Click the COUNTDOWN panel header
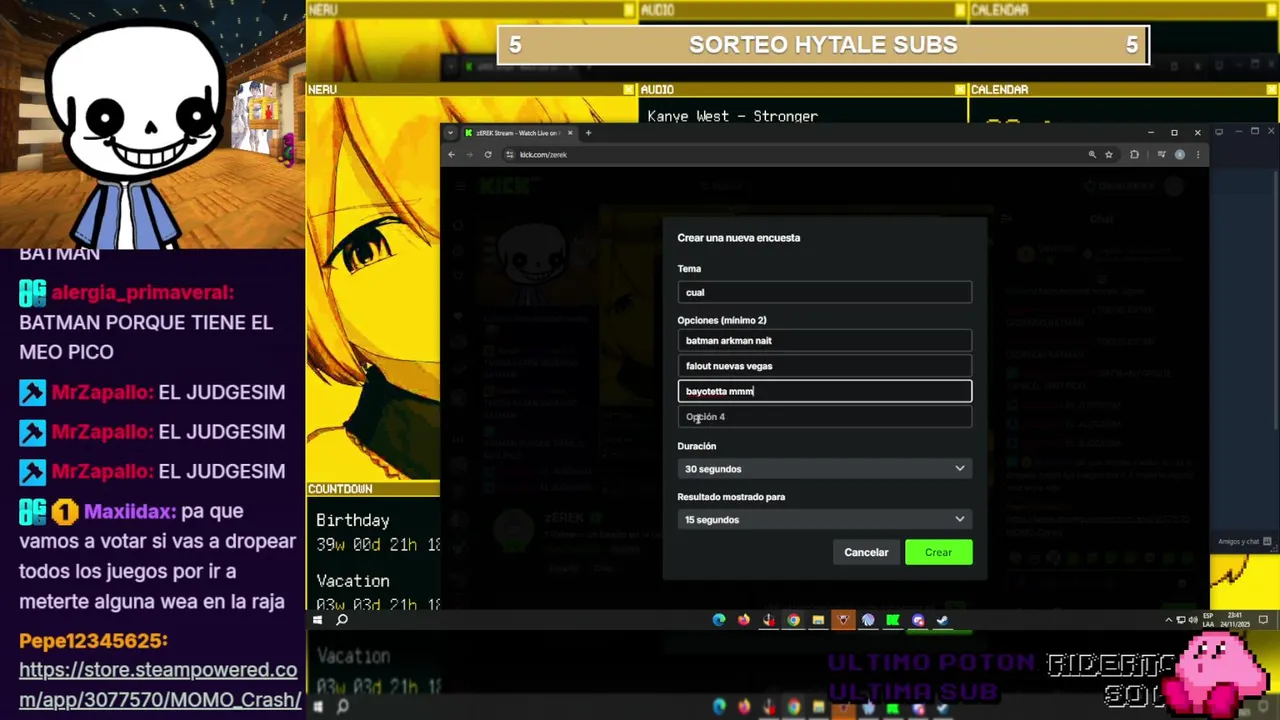 coord(373,489)
